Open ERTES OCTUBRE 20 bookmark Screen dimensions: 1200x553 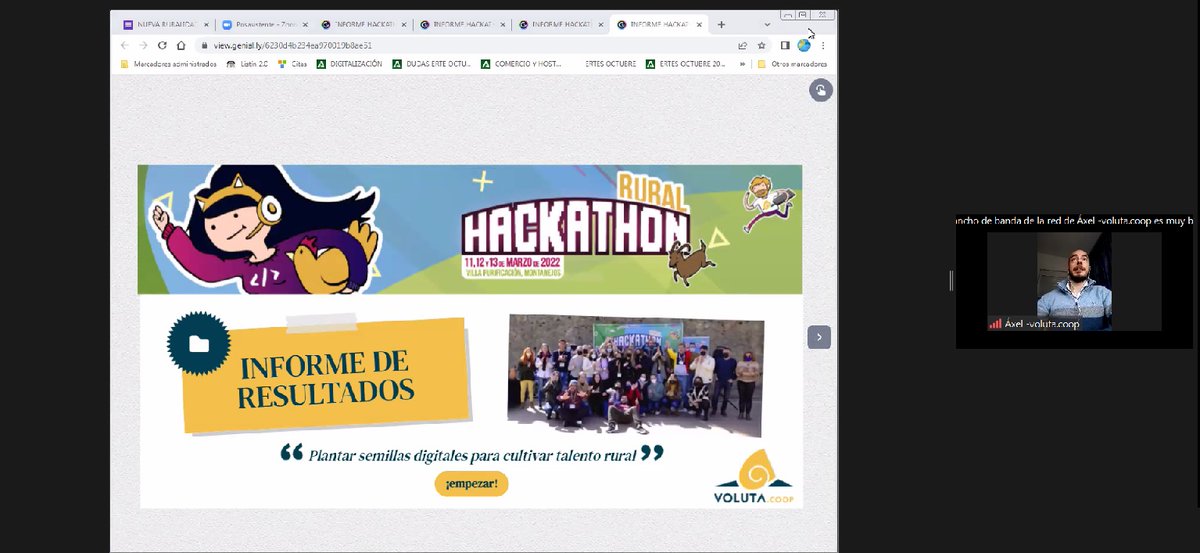tap(685, 64)
